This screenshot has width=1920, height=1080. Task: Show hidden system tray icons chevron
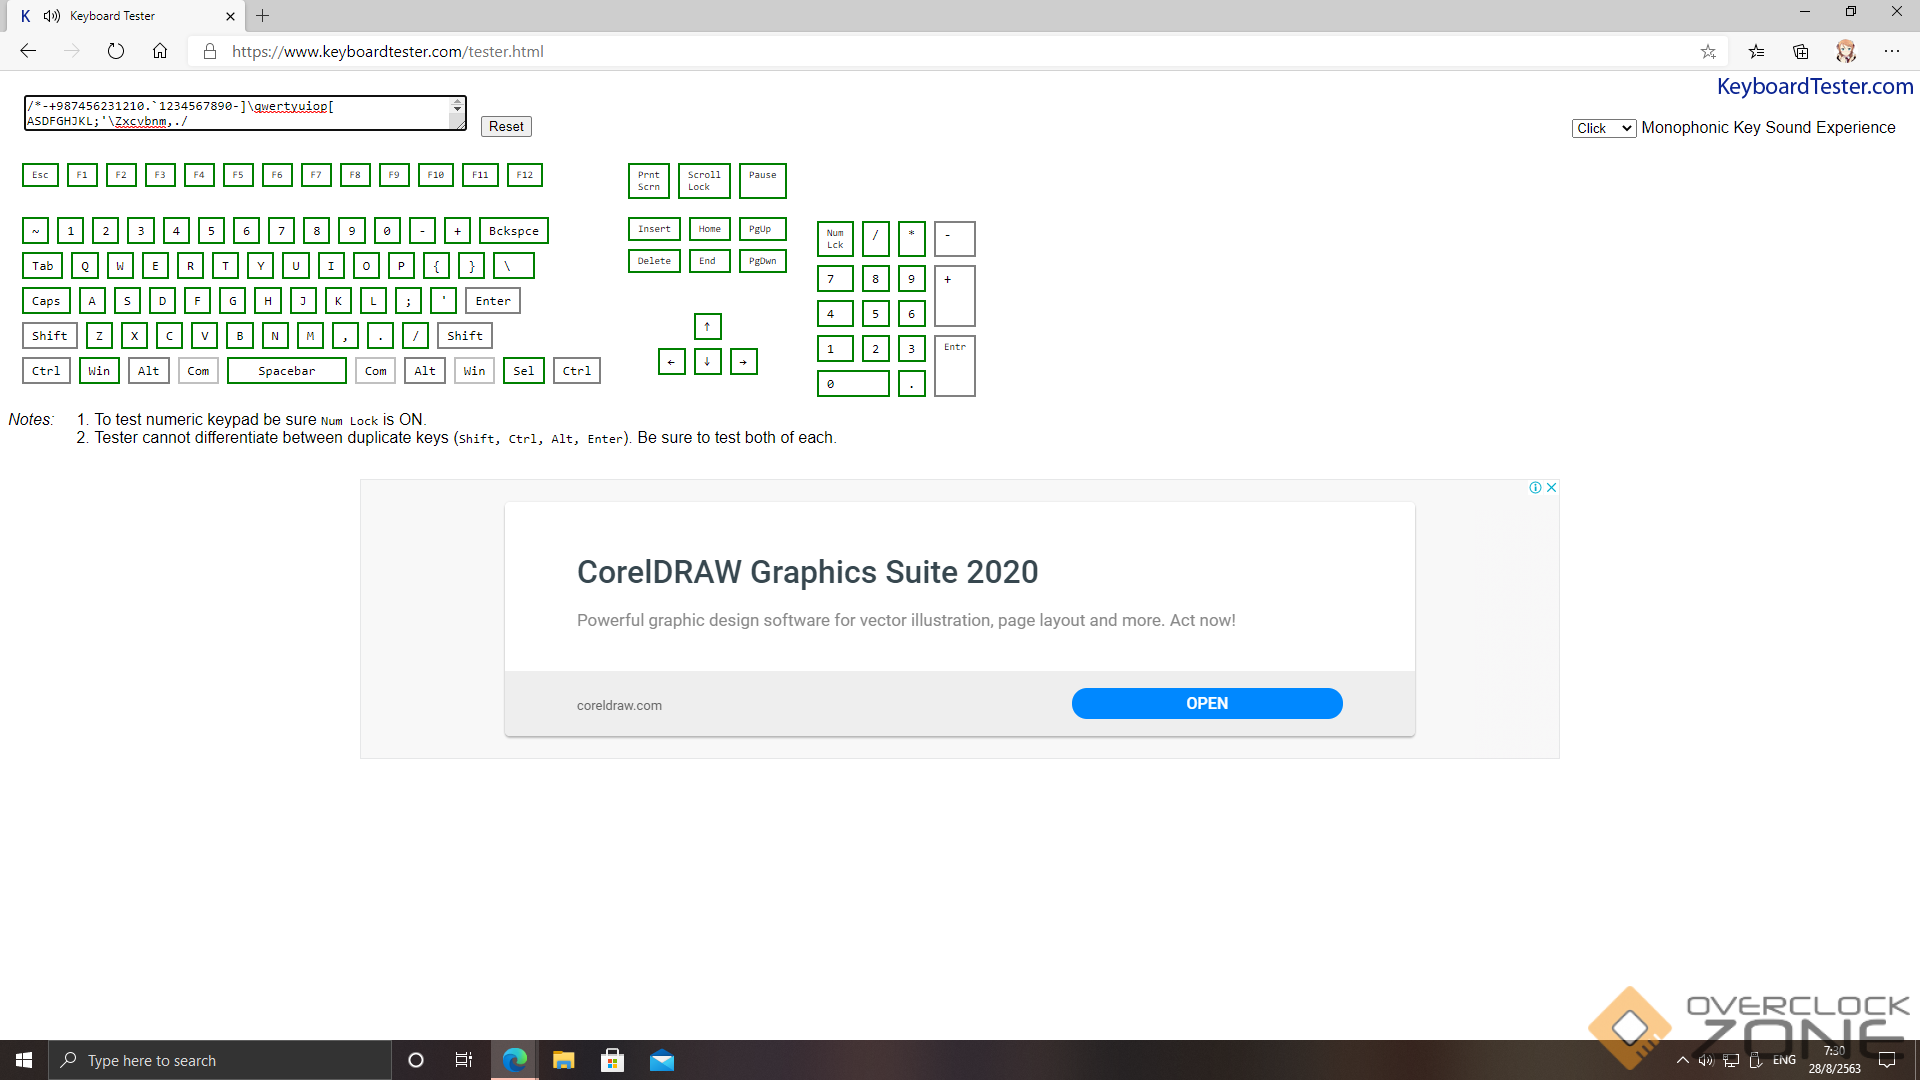(x=1682, y=1060)
